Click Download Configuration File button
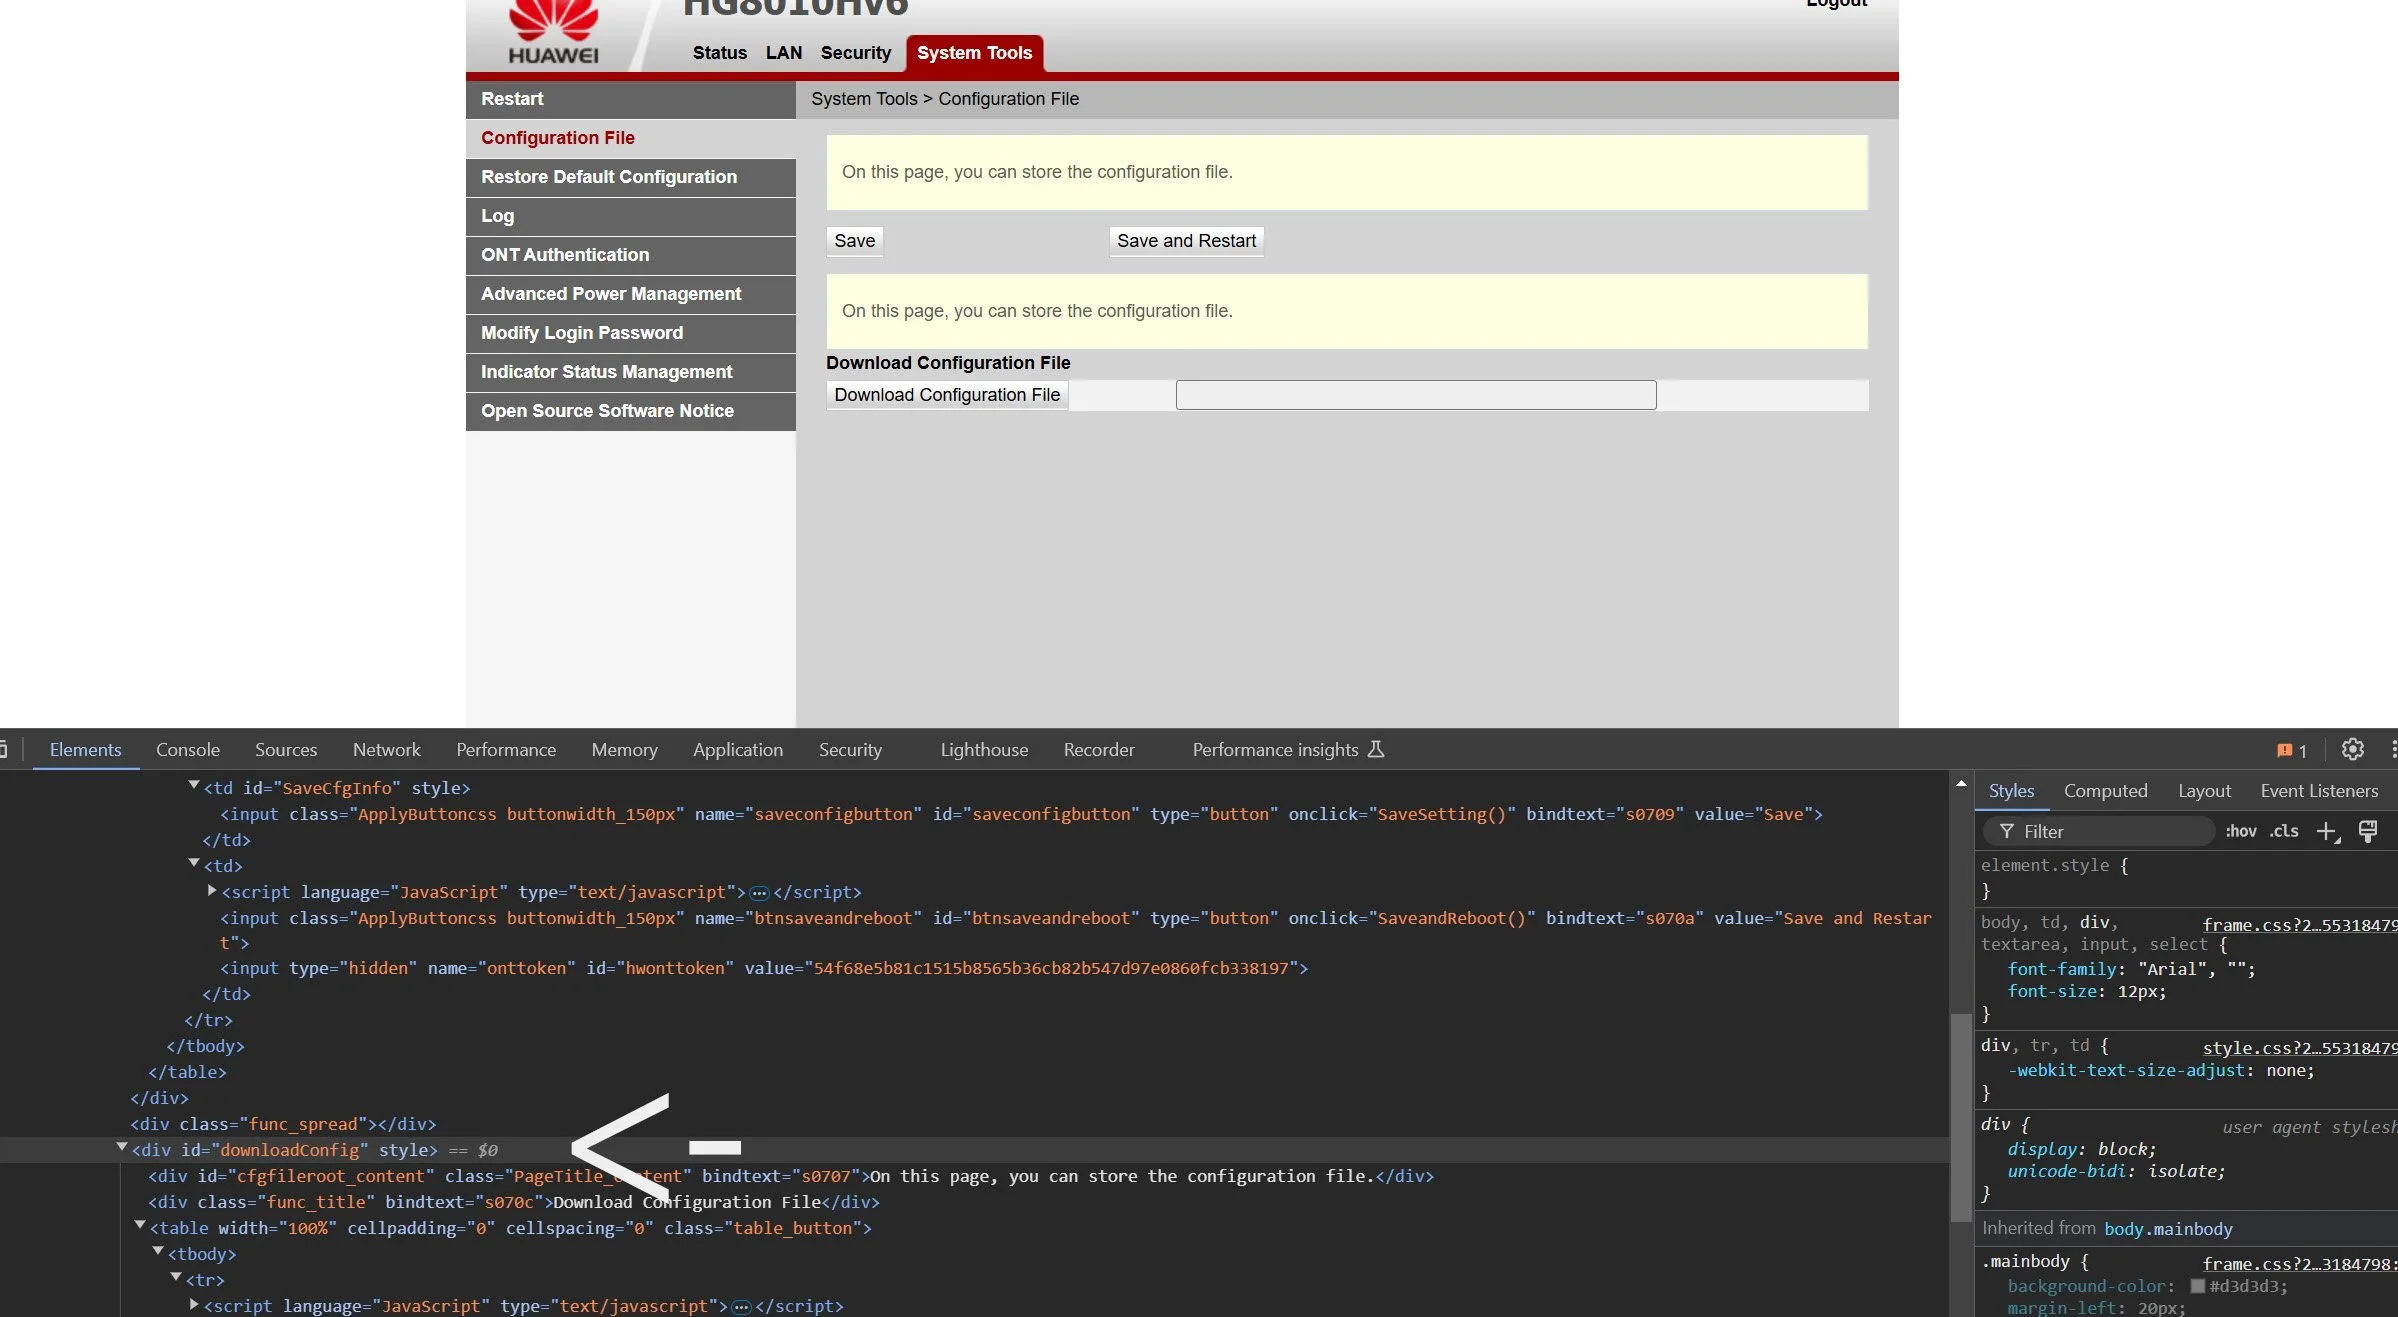Viewport: 2398px width, 1317px height. (947, 395)
